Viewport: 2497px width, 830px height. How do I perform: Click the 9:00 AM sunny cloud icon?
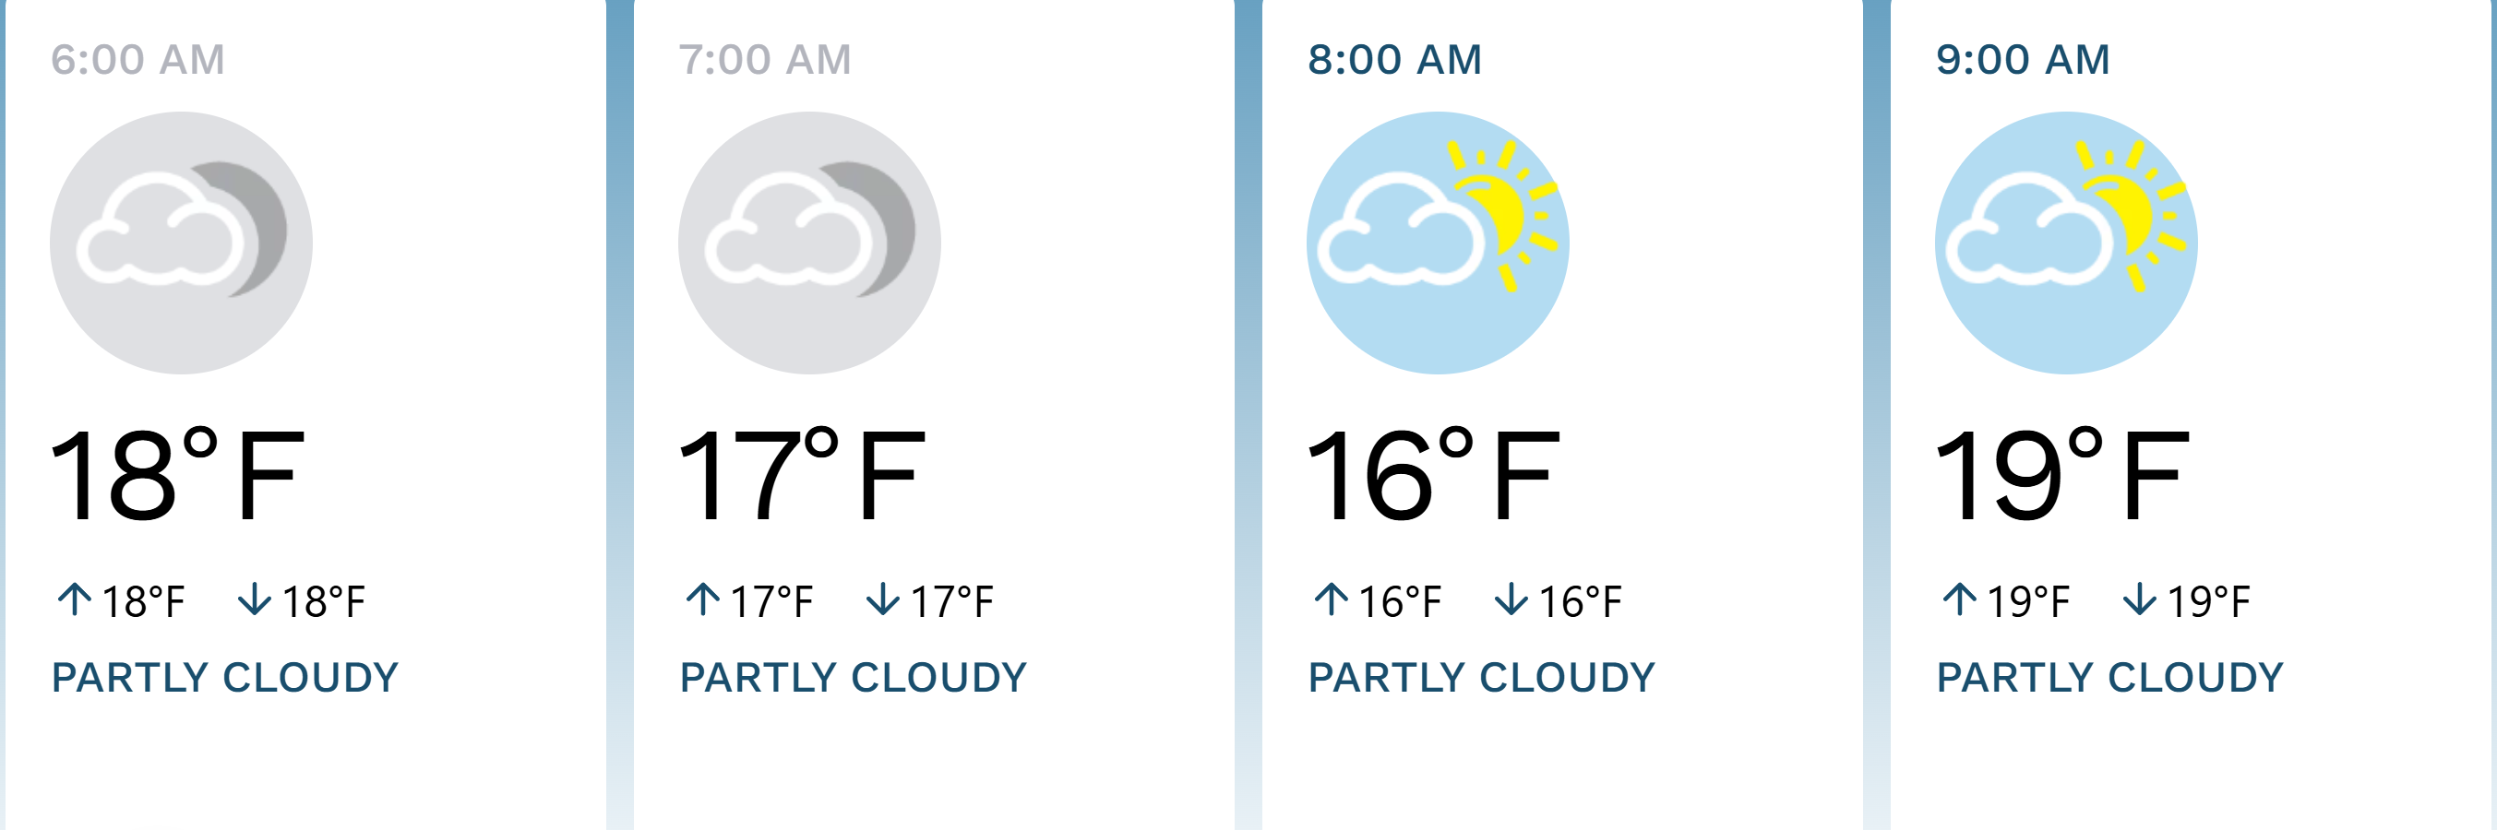[2065, 243]
